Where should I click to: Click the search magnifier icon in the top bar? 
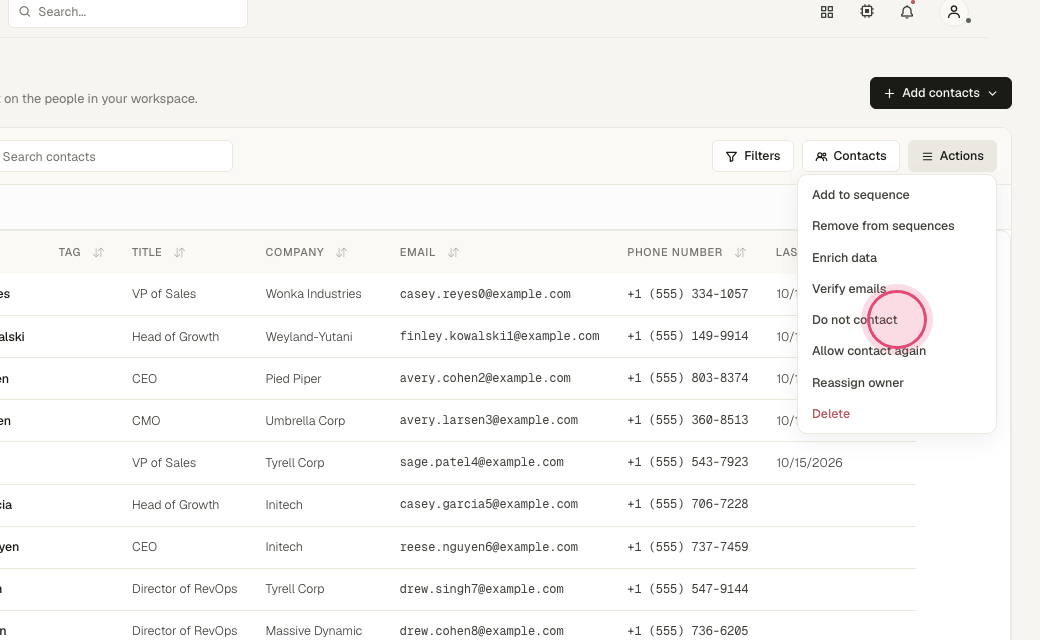(25, 12)
